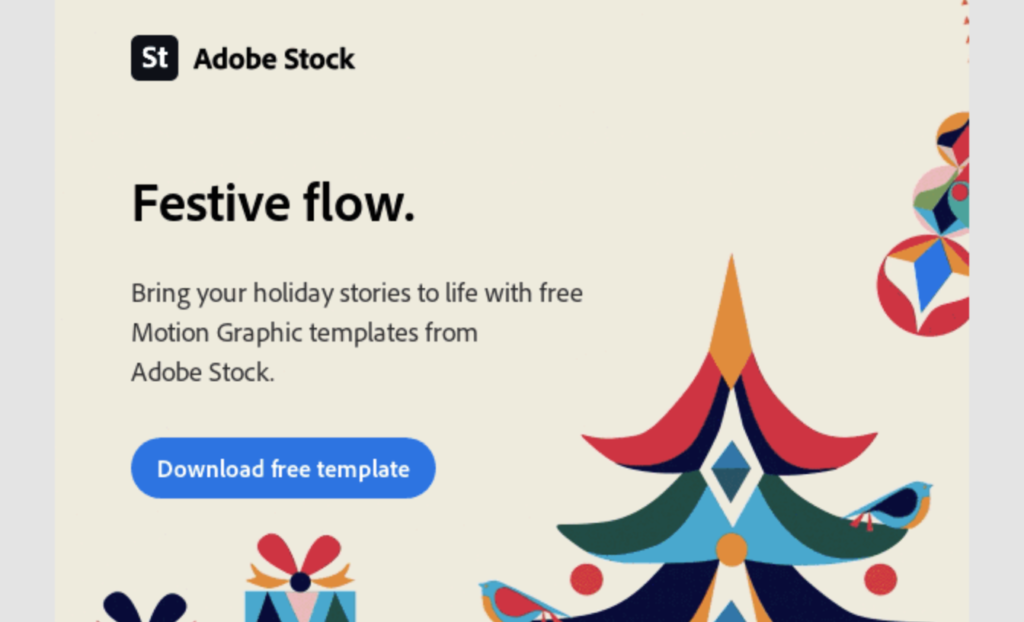Click the left red ball hanging from tree
This screenshot has width=1024, height=622.
pyautogui.click(x=586, y=580)
